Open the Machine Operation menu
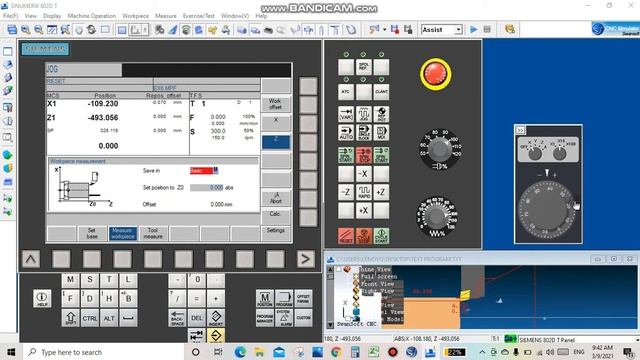640x360 pixels. click(91, 16)
